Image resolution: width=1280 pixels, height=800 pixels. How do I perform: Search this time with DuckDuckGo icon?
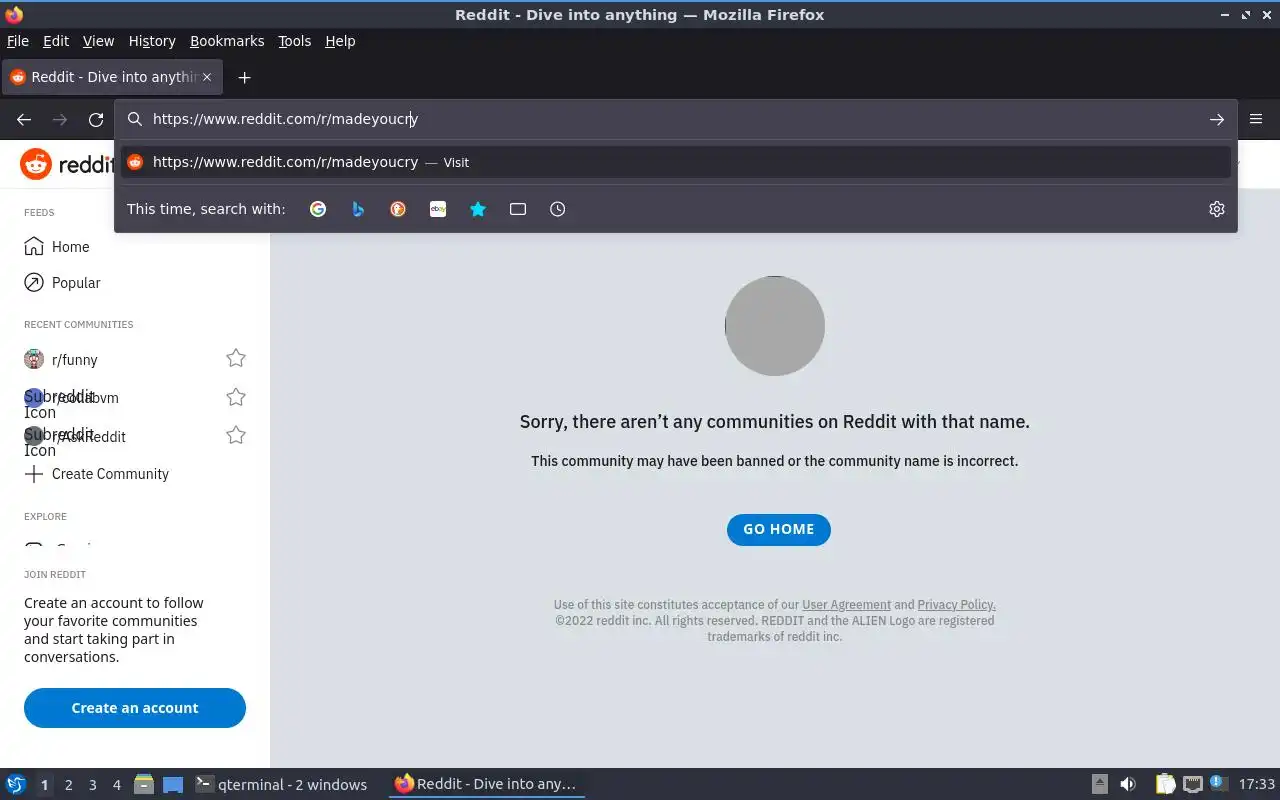click(x=398, y=209)
